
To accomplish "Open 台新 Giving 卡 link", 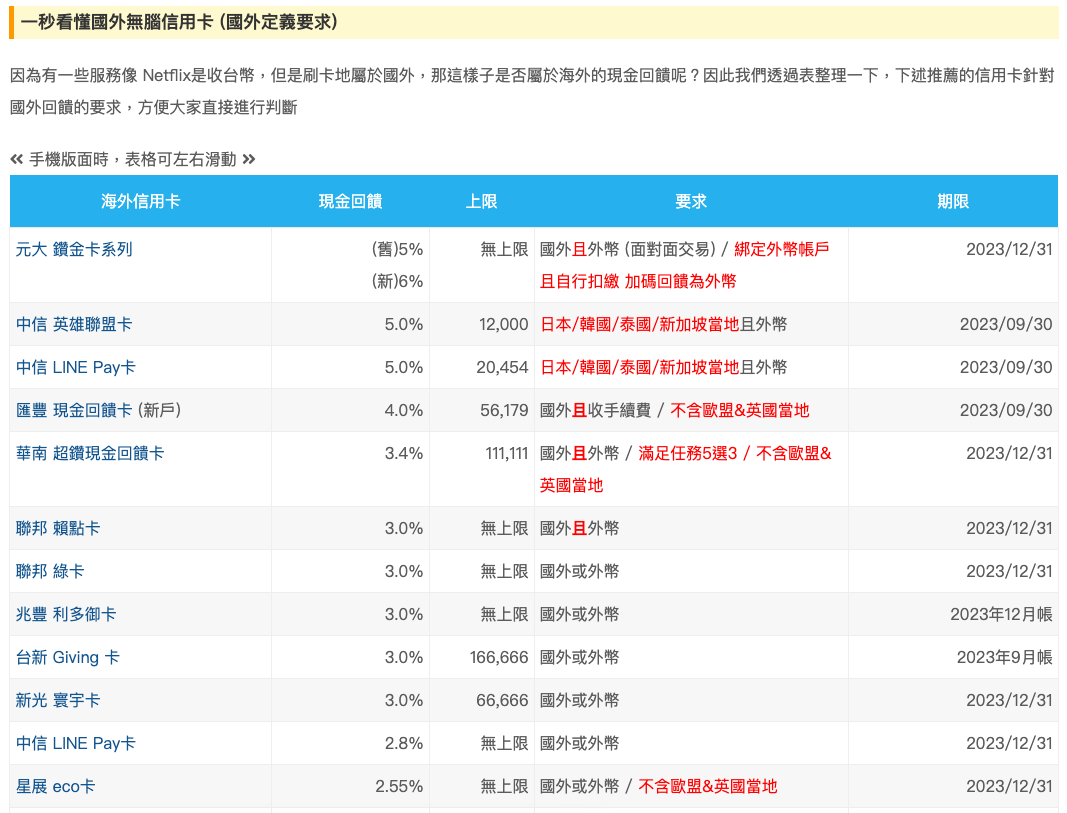I will pyautogui.click(x=67, y=657).
